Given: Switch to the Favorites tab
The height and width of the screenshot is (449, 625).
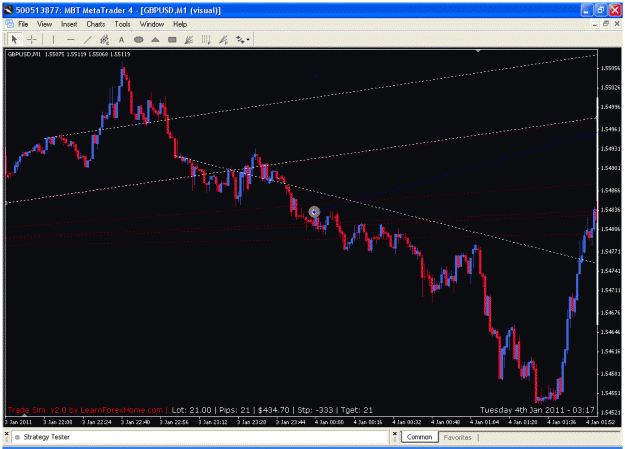Looking at the screenshot, I should pos(458,437).
